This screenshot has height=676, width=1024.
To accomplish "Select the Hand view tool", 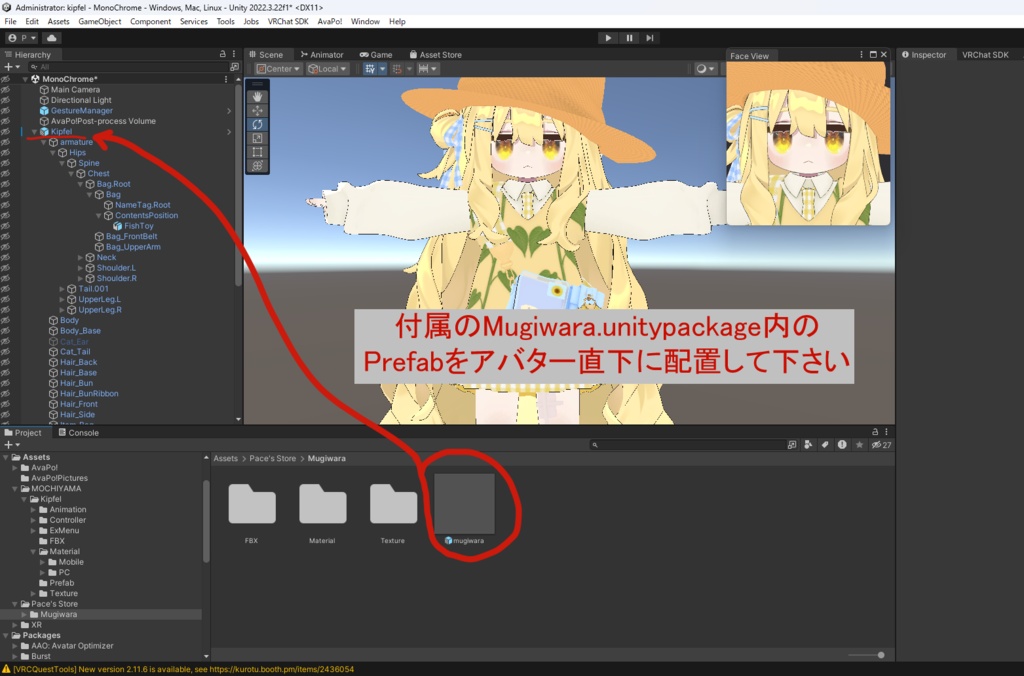I will 257,97.
